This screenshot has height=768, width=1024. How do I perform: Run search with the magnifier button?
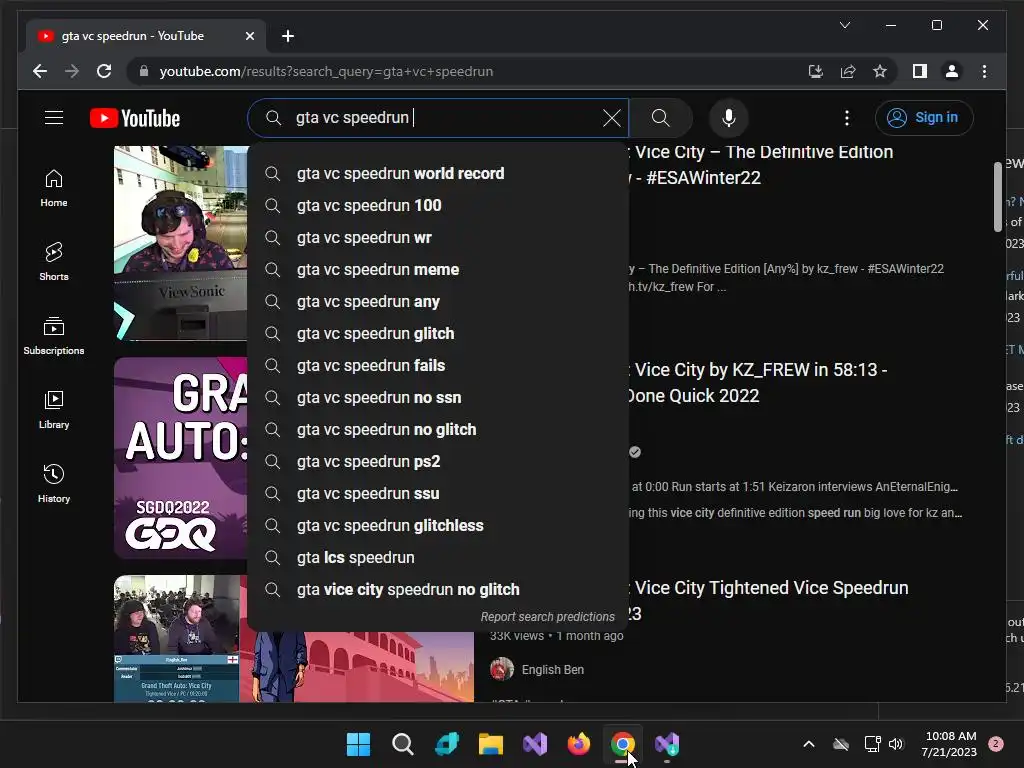click(660, 118)
